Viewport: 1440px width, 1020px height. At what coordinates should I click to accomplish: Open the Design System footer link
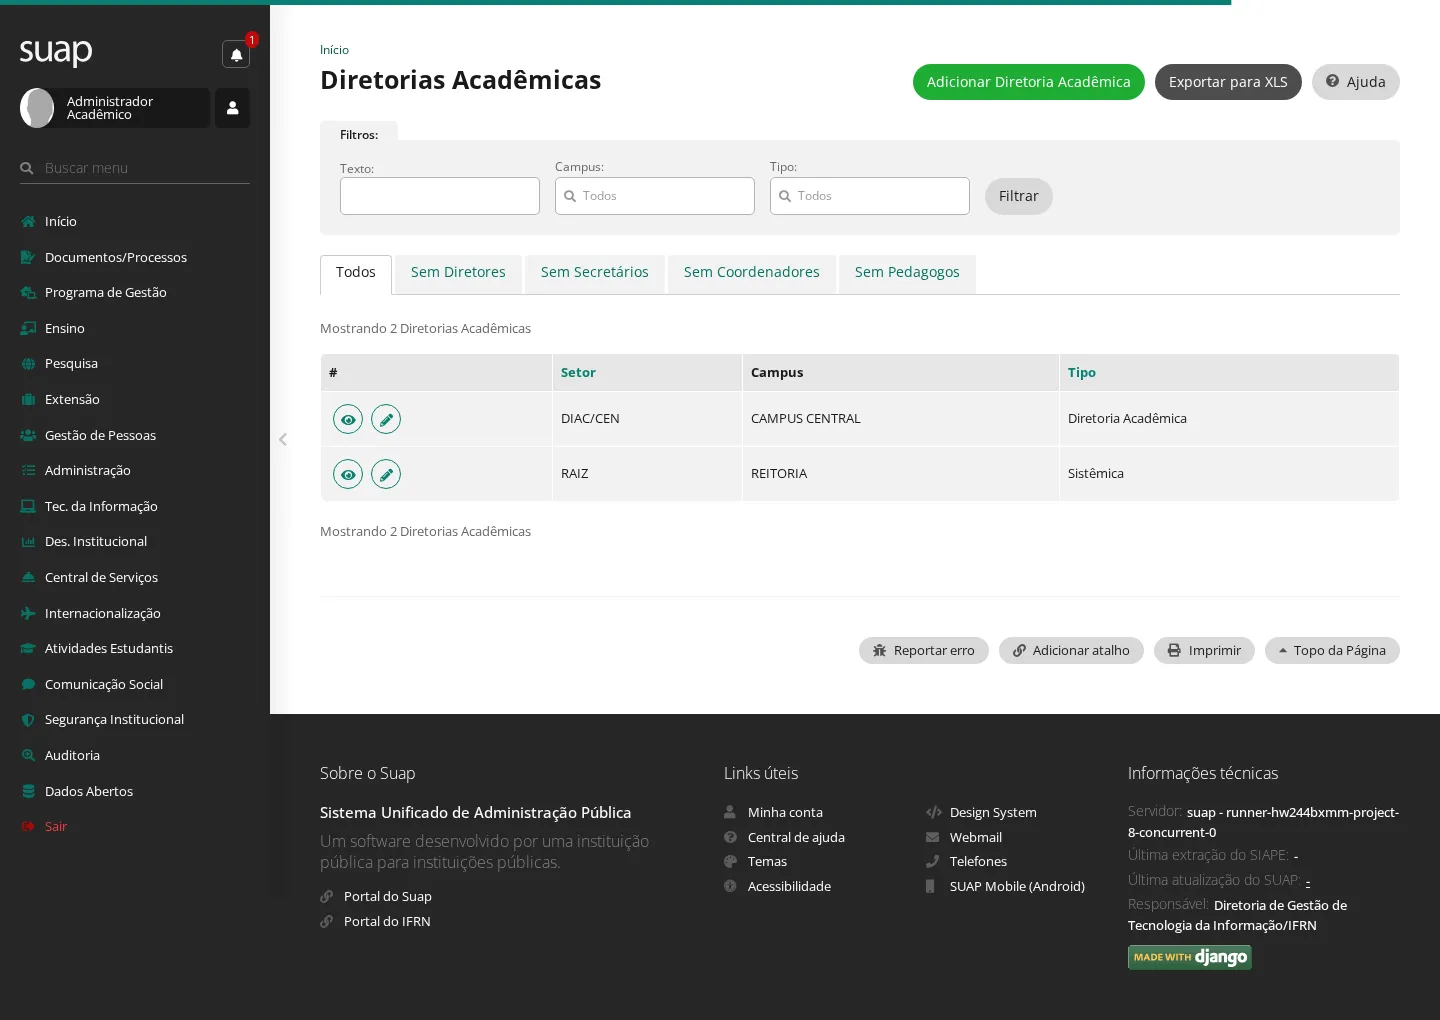(x=993, y=812)
